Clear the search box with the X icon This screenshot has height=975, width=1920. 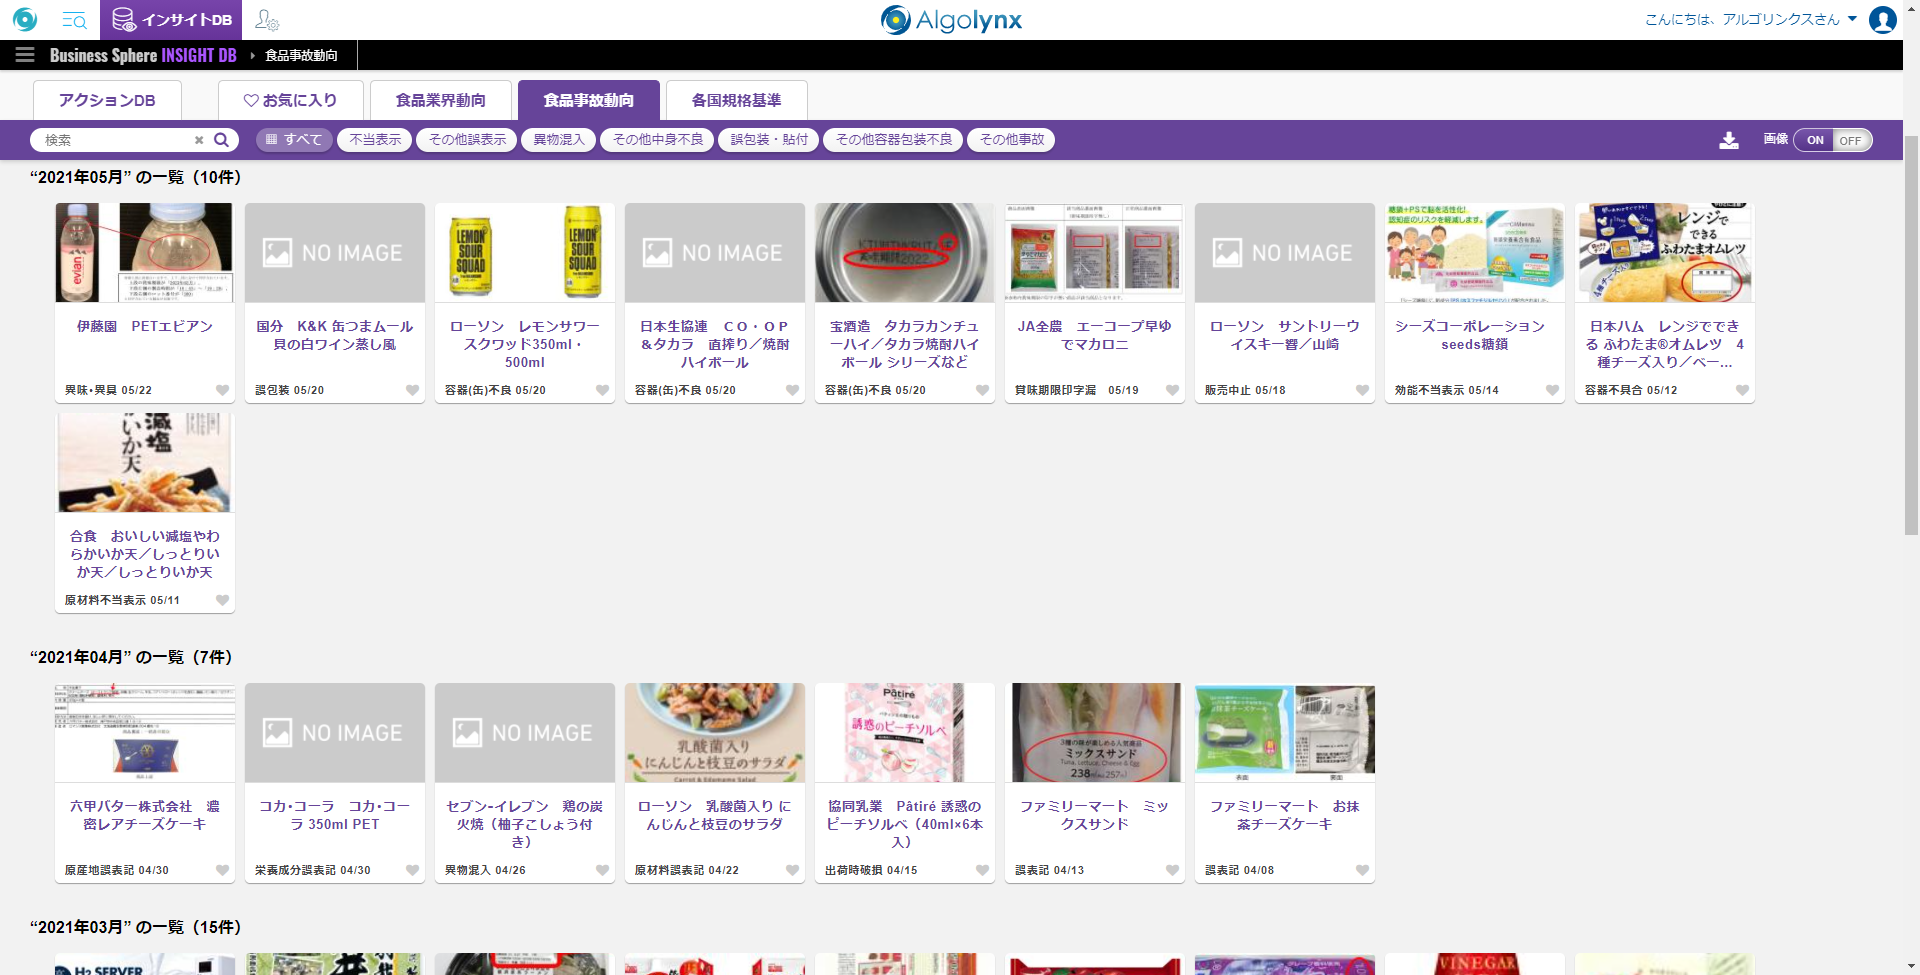(x=199, y=140)
